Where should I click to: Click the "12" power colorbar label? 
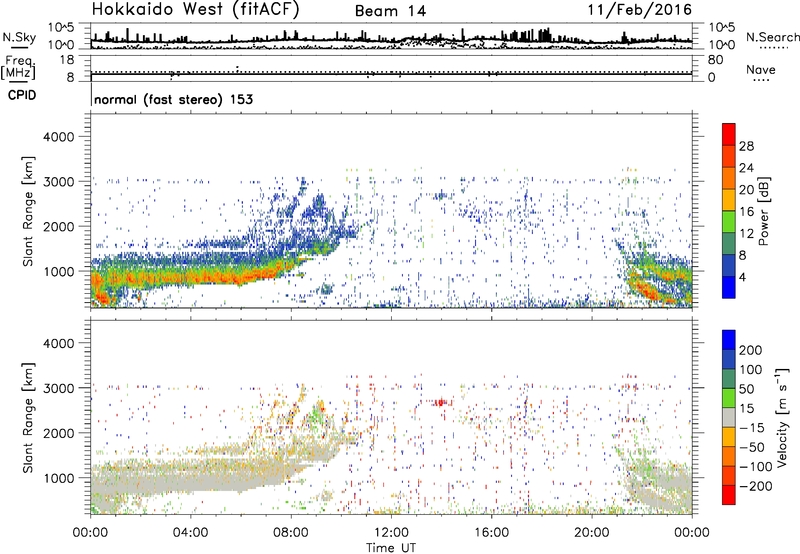click(x=746, y=234)
